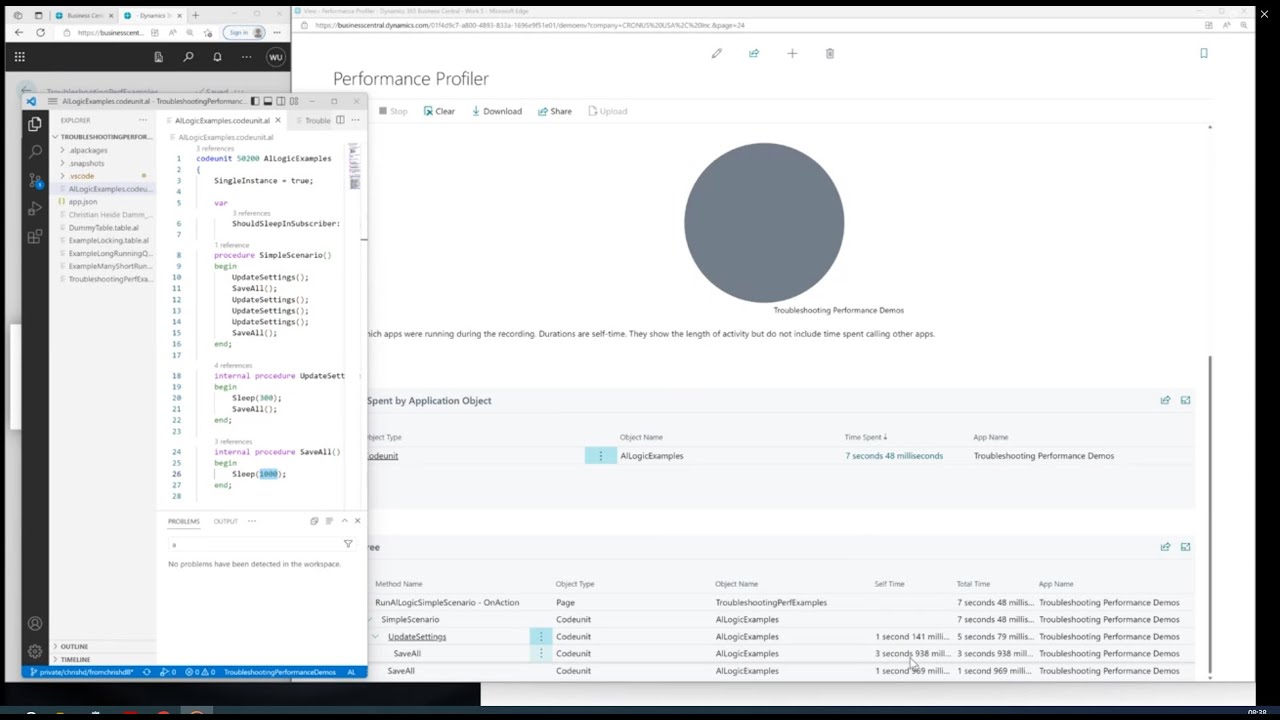The width and height of the screenshot is (1280, 720).
Task: Open more actions for UpdateSettings row
Action: coord(541,636)
